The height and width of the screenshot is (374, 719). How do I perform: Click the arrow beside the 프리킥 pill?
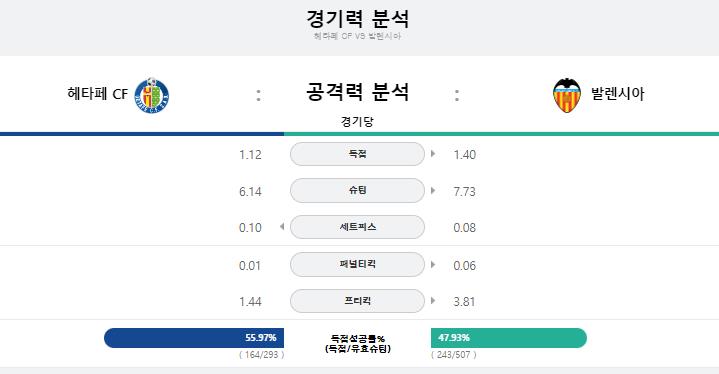click(433, 301)
